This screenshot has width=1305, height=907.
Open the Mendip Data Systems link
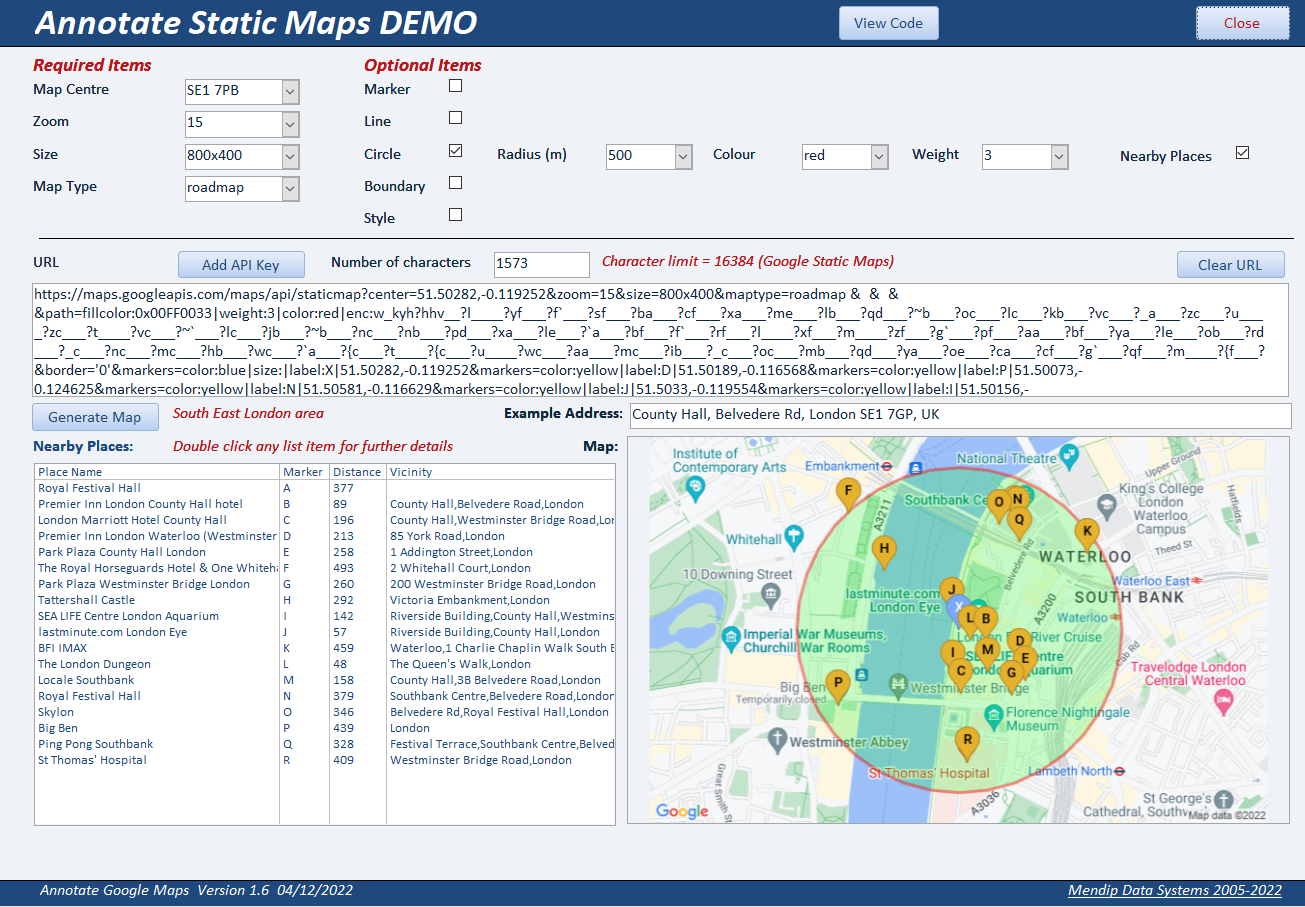click(1174, 890)
